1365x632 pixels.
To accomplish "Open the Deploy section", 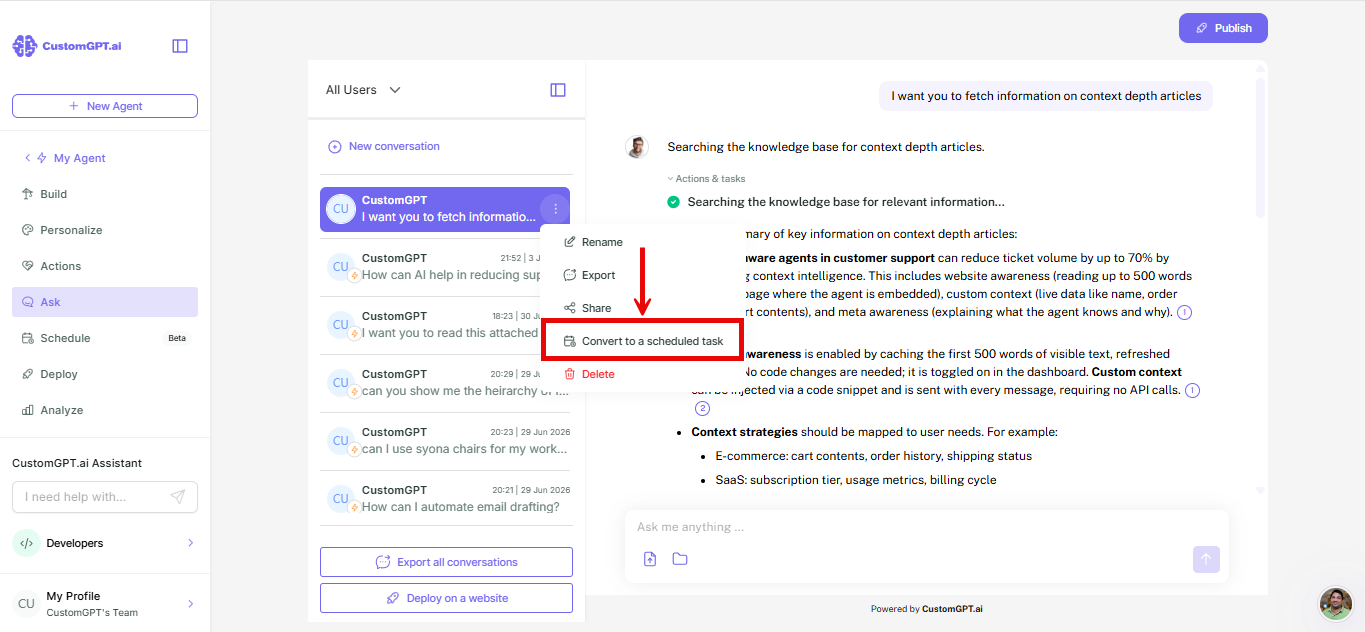I will 105,374.
